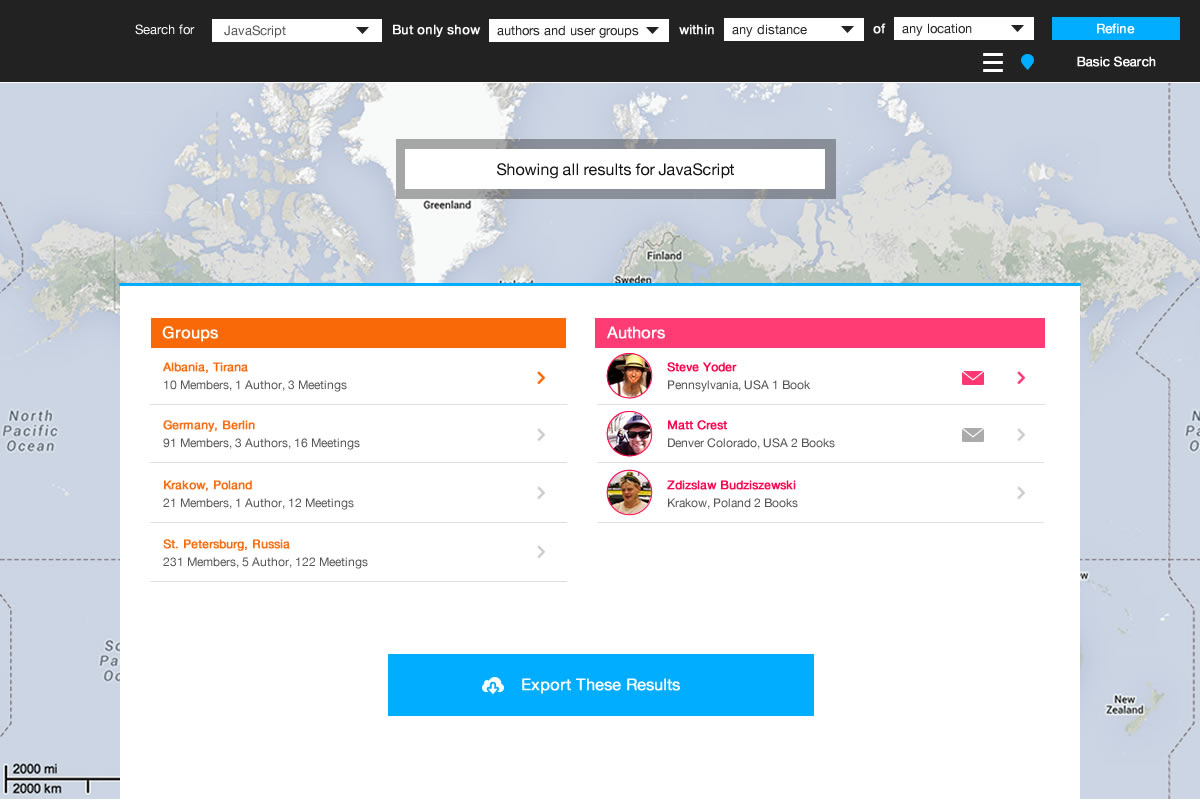
Task: Click the orange chevron for Albania, Tirana
Action: [x=541, y=377]
